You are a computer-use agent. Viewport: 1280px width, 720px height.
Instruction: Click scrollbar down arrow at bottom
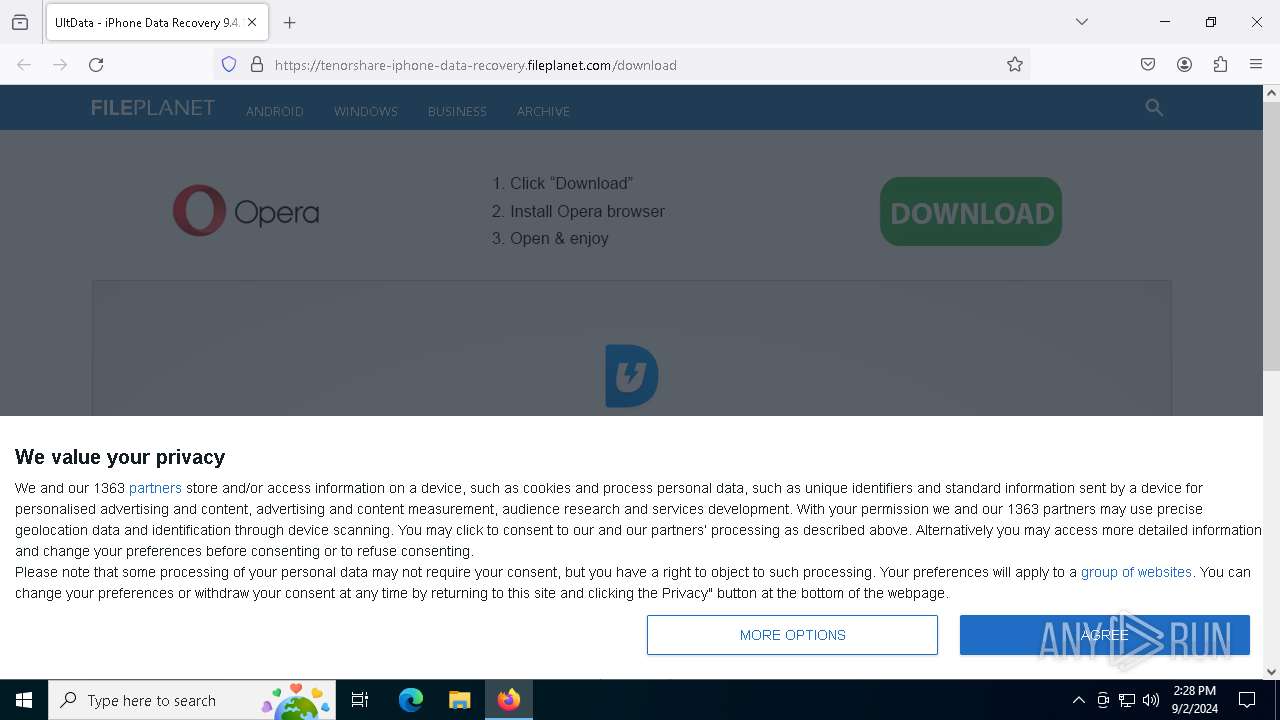click(x=1271, y=672)
